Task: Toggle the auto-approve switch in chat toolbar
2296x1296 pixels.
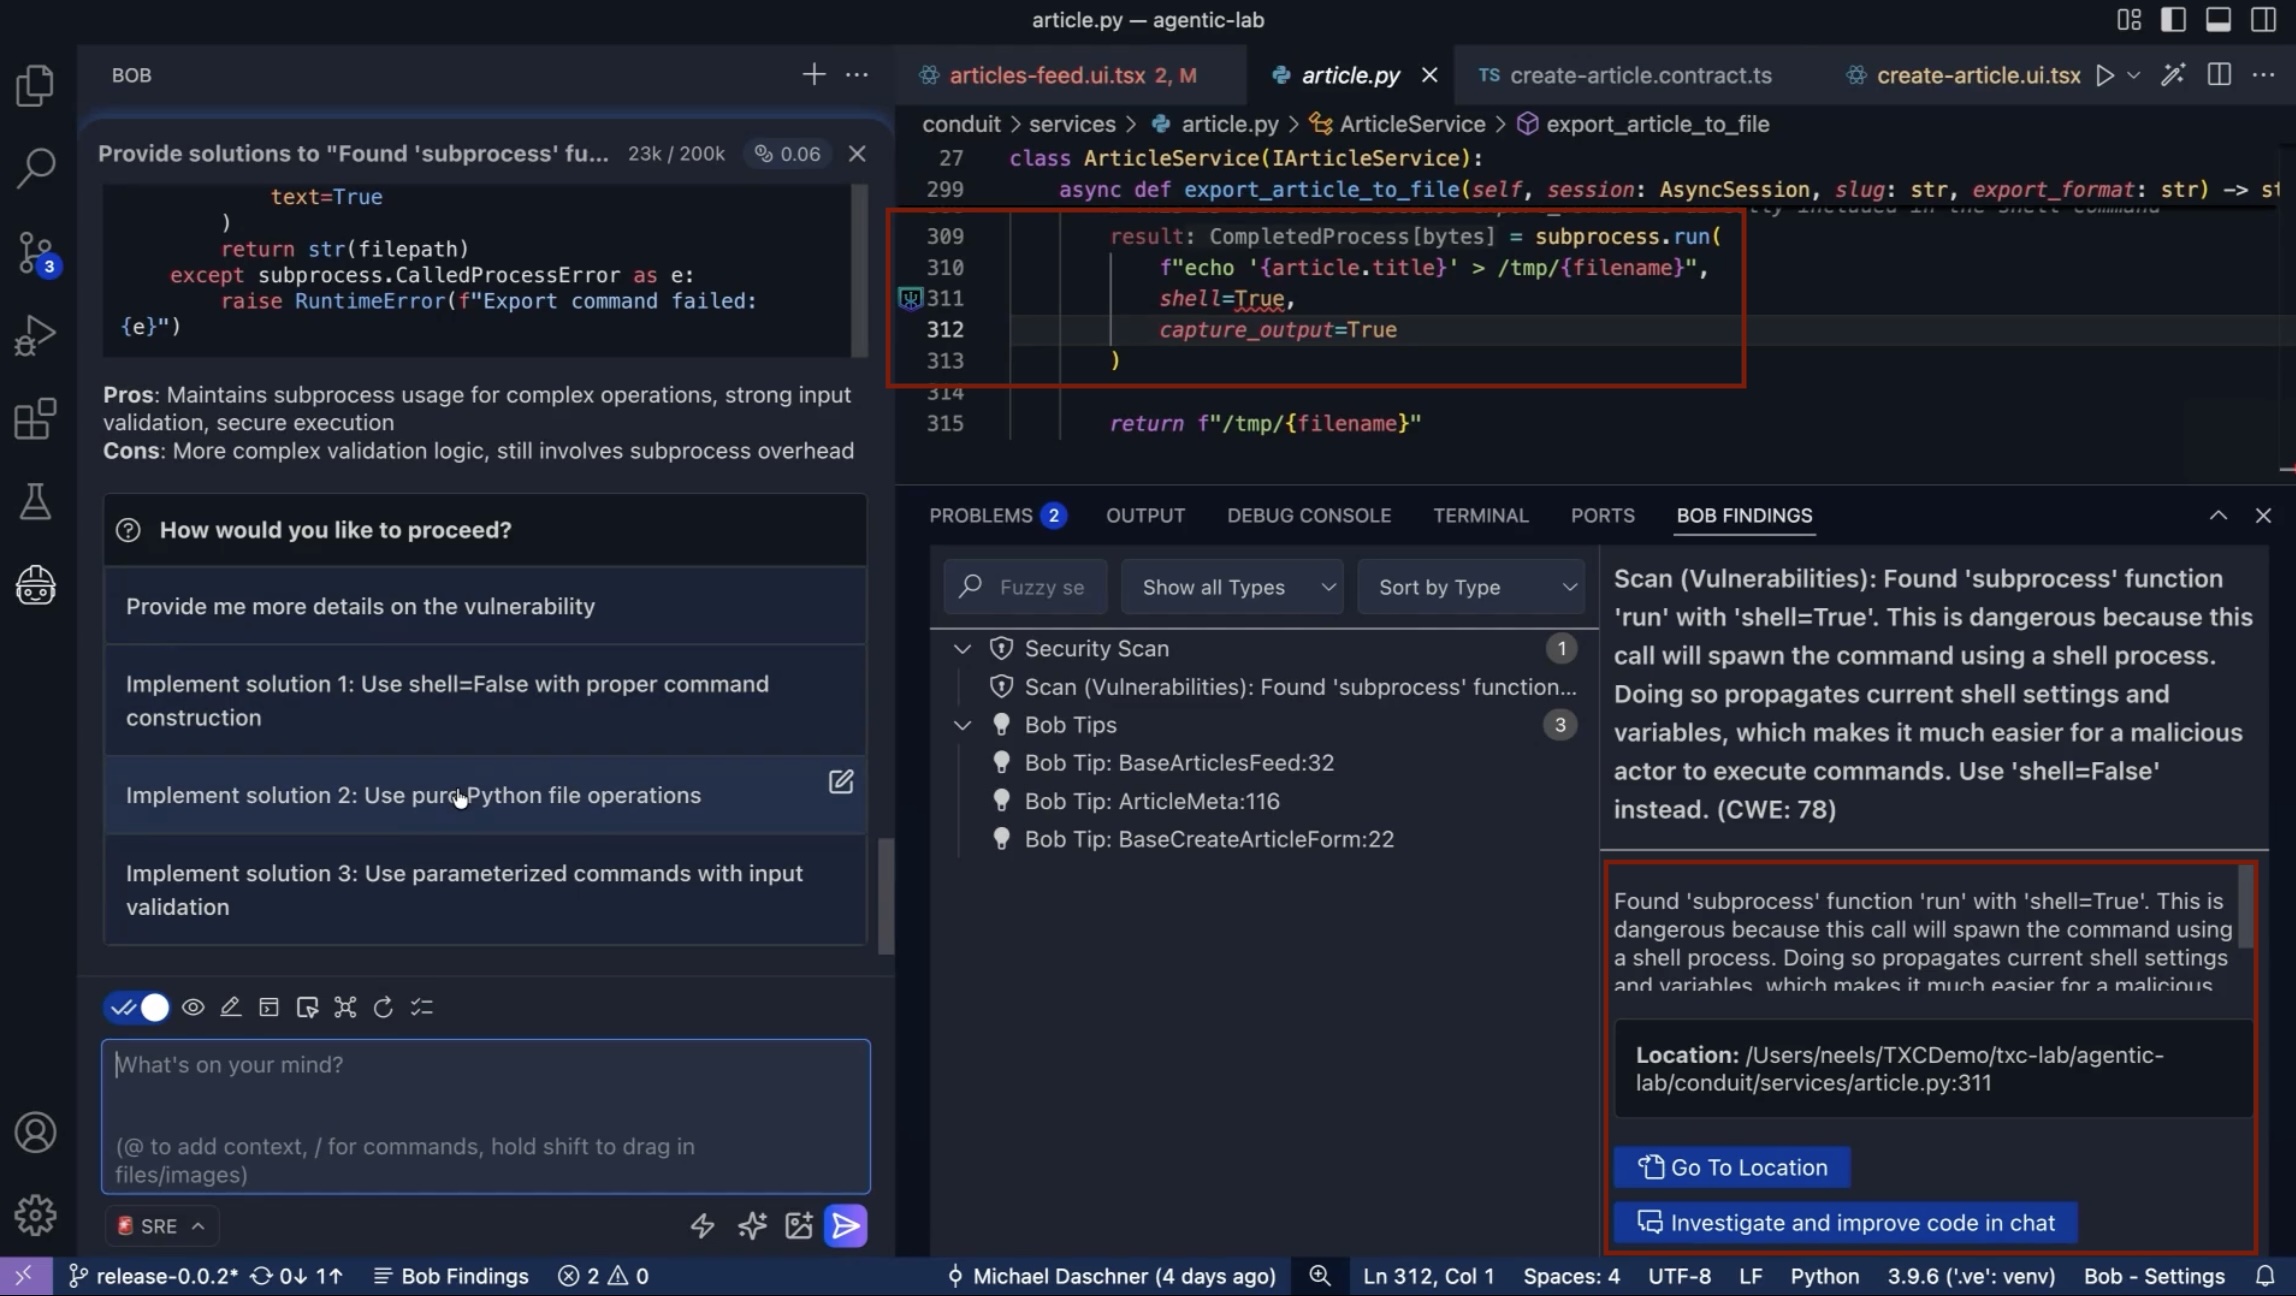Action: coord(138,1007)
